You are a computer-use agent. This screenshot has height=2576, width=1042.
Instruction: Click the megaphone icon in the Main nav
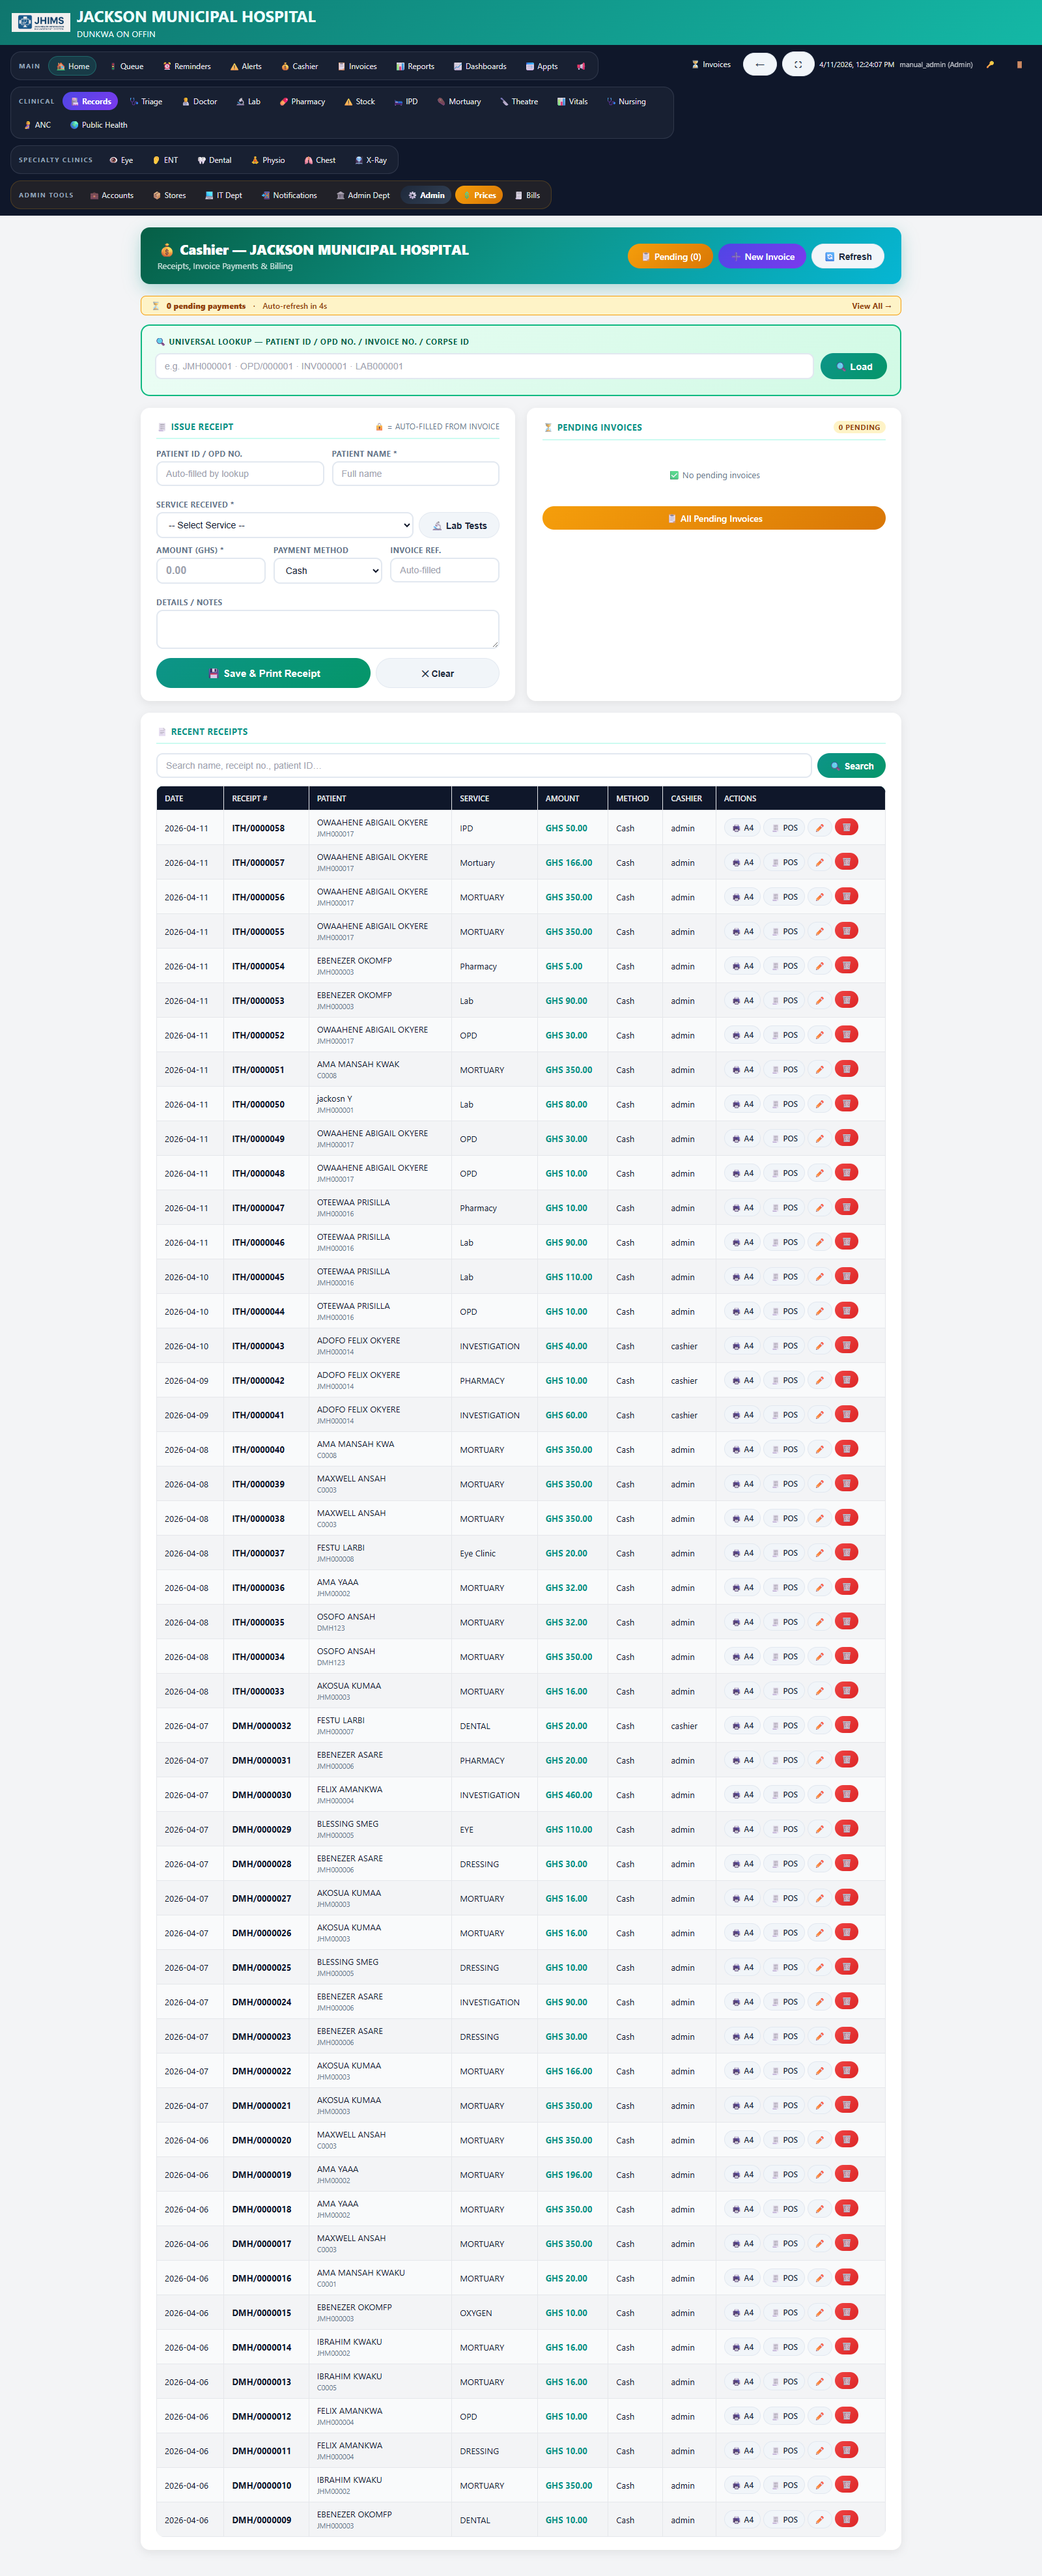[581, 66]
